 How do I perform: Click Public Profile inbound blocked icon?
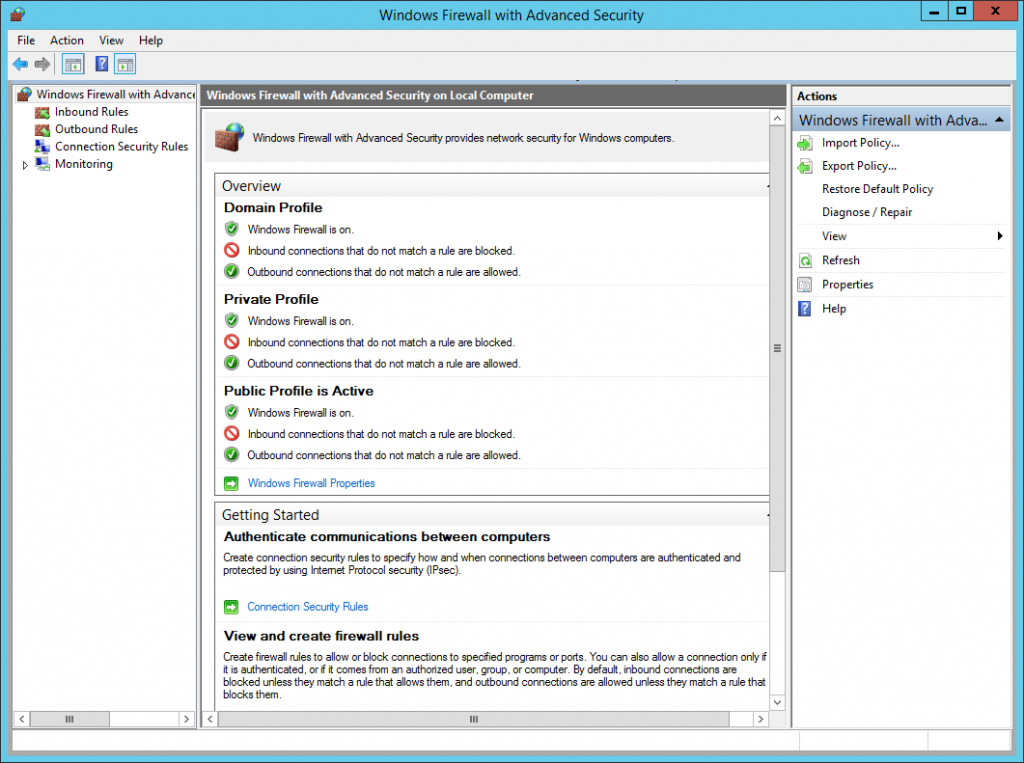pos(232,433)
